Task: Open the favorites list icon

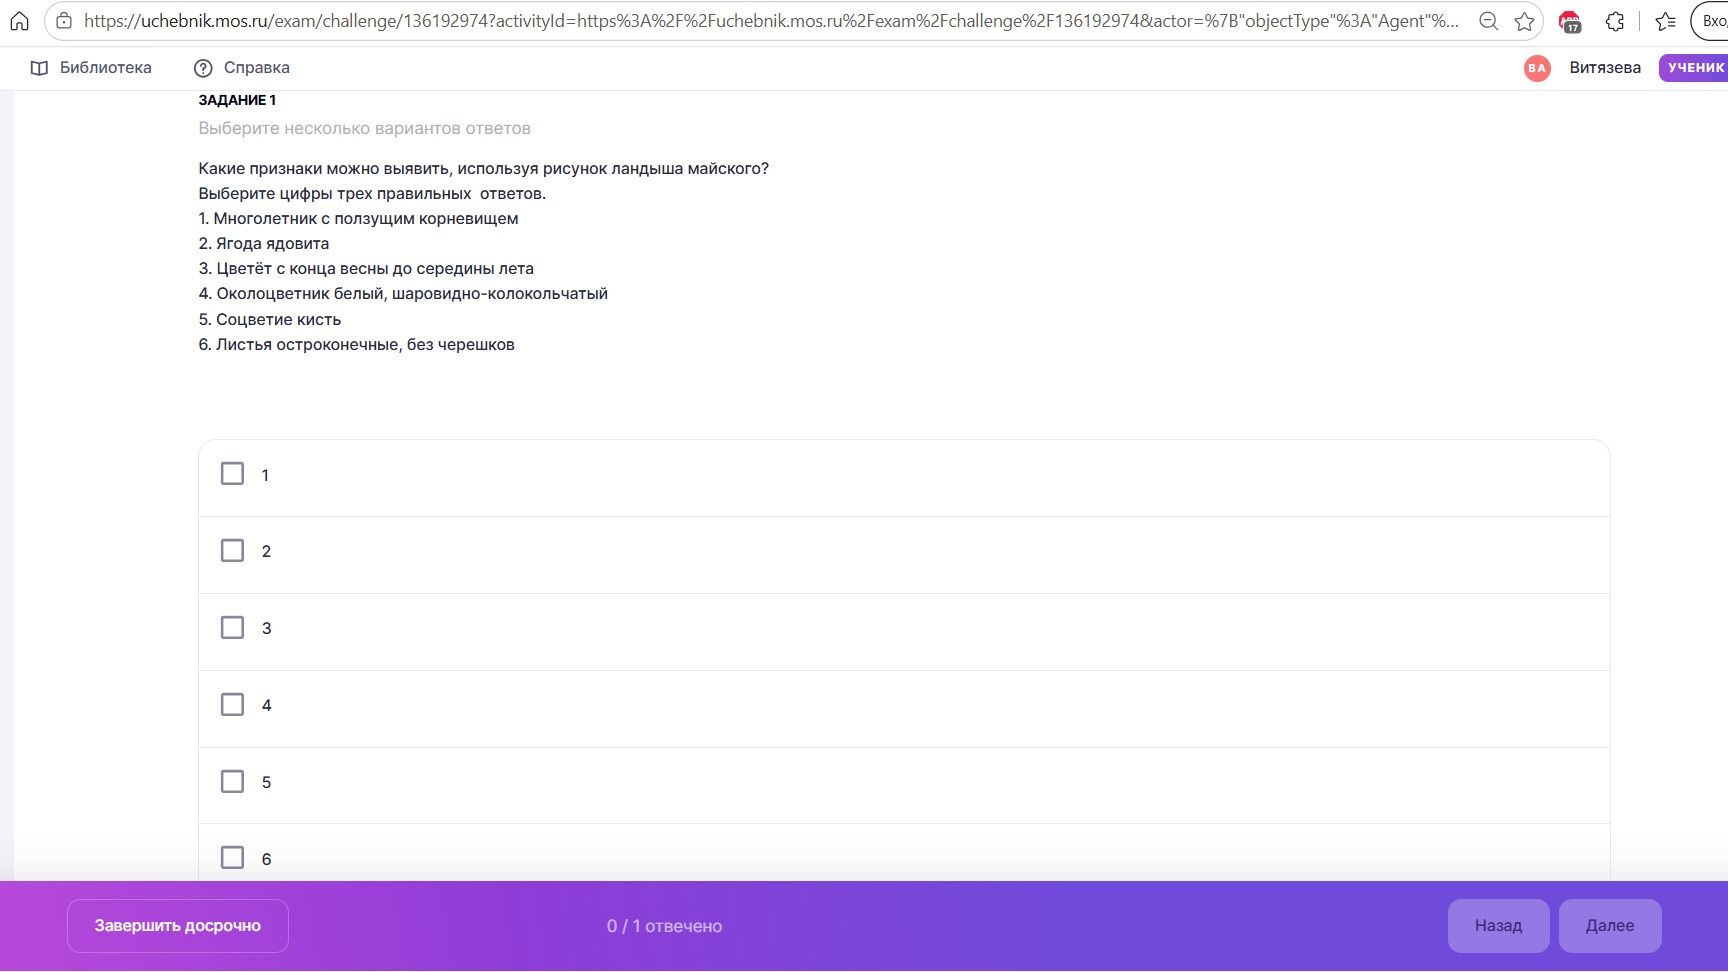Action: tap(1665, 20)
